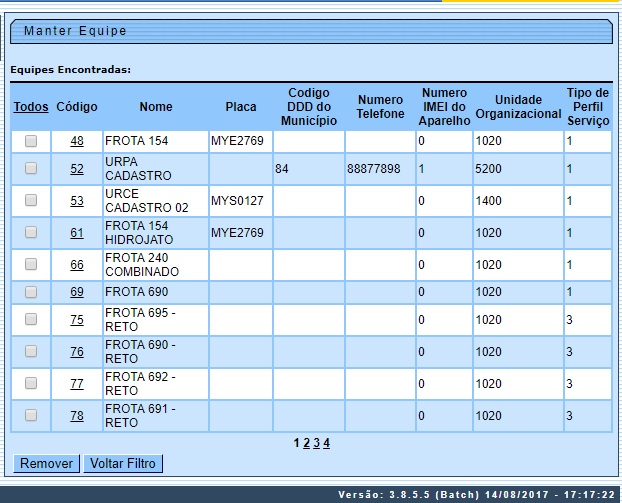Open code 77 for FROTA 692 - RETO

(77, 384)
